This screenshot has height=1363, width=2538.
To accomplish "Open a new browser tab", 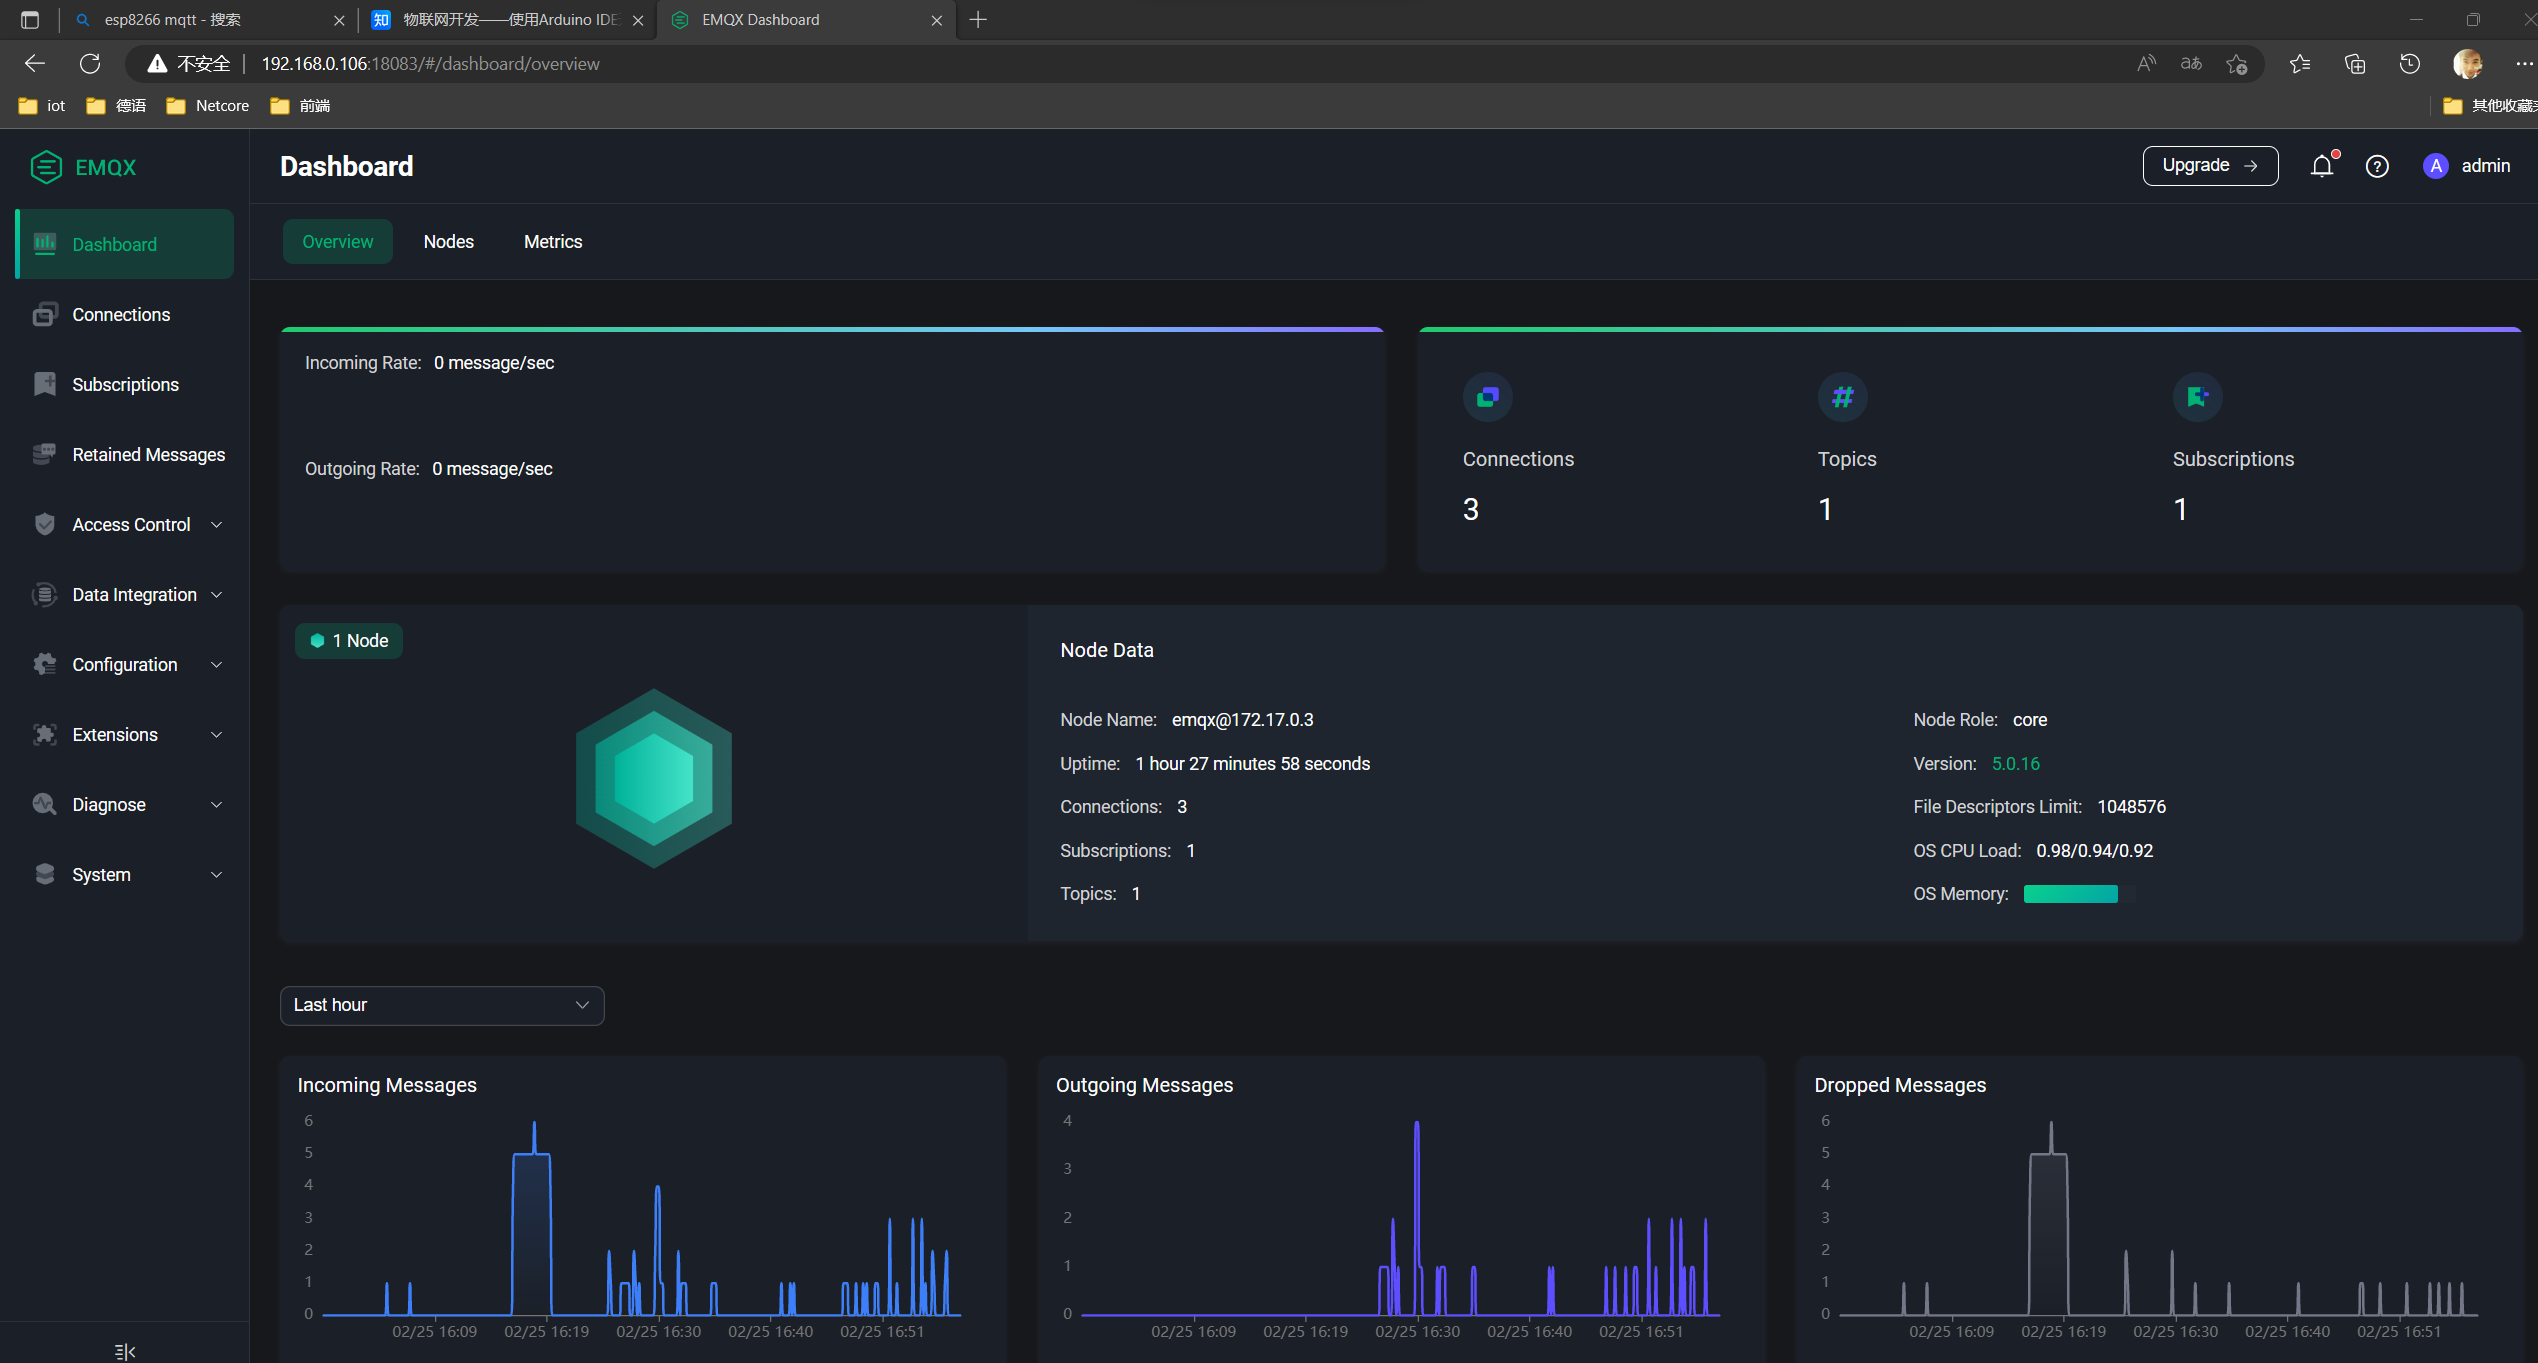I will tap(978, 20).
